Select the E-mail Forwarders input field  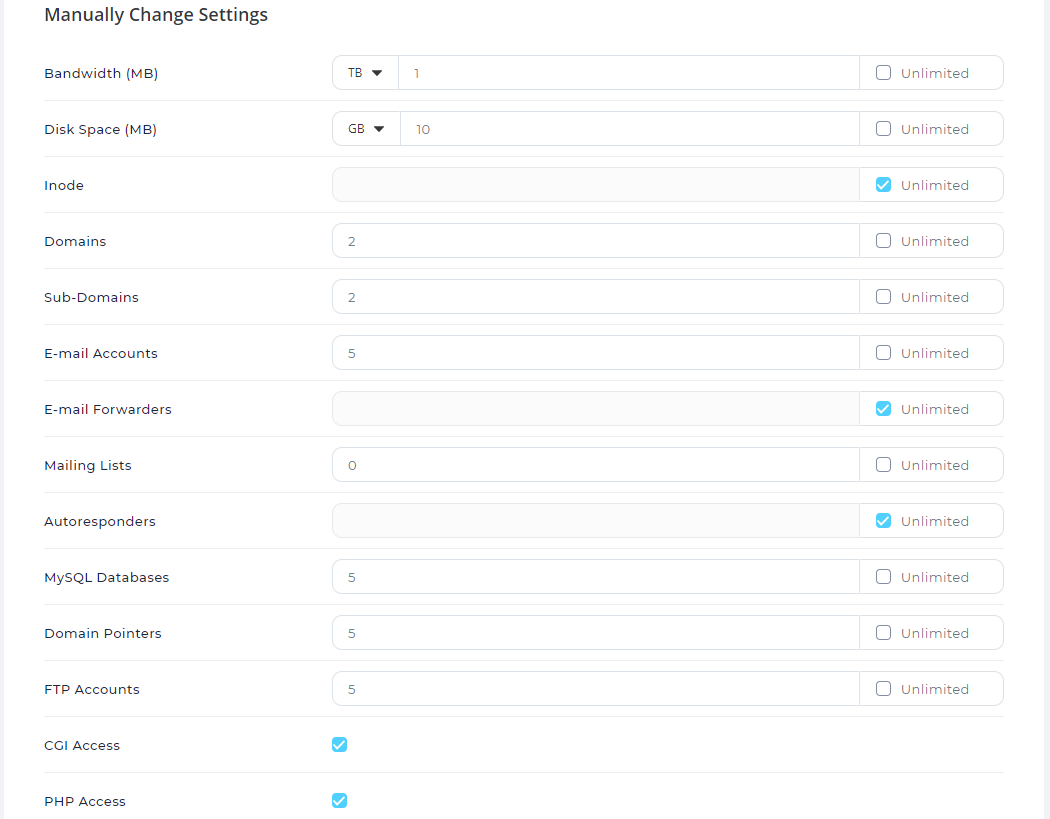(596, 409)
